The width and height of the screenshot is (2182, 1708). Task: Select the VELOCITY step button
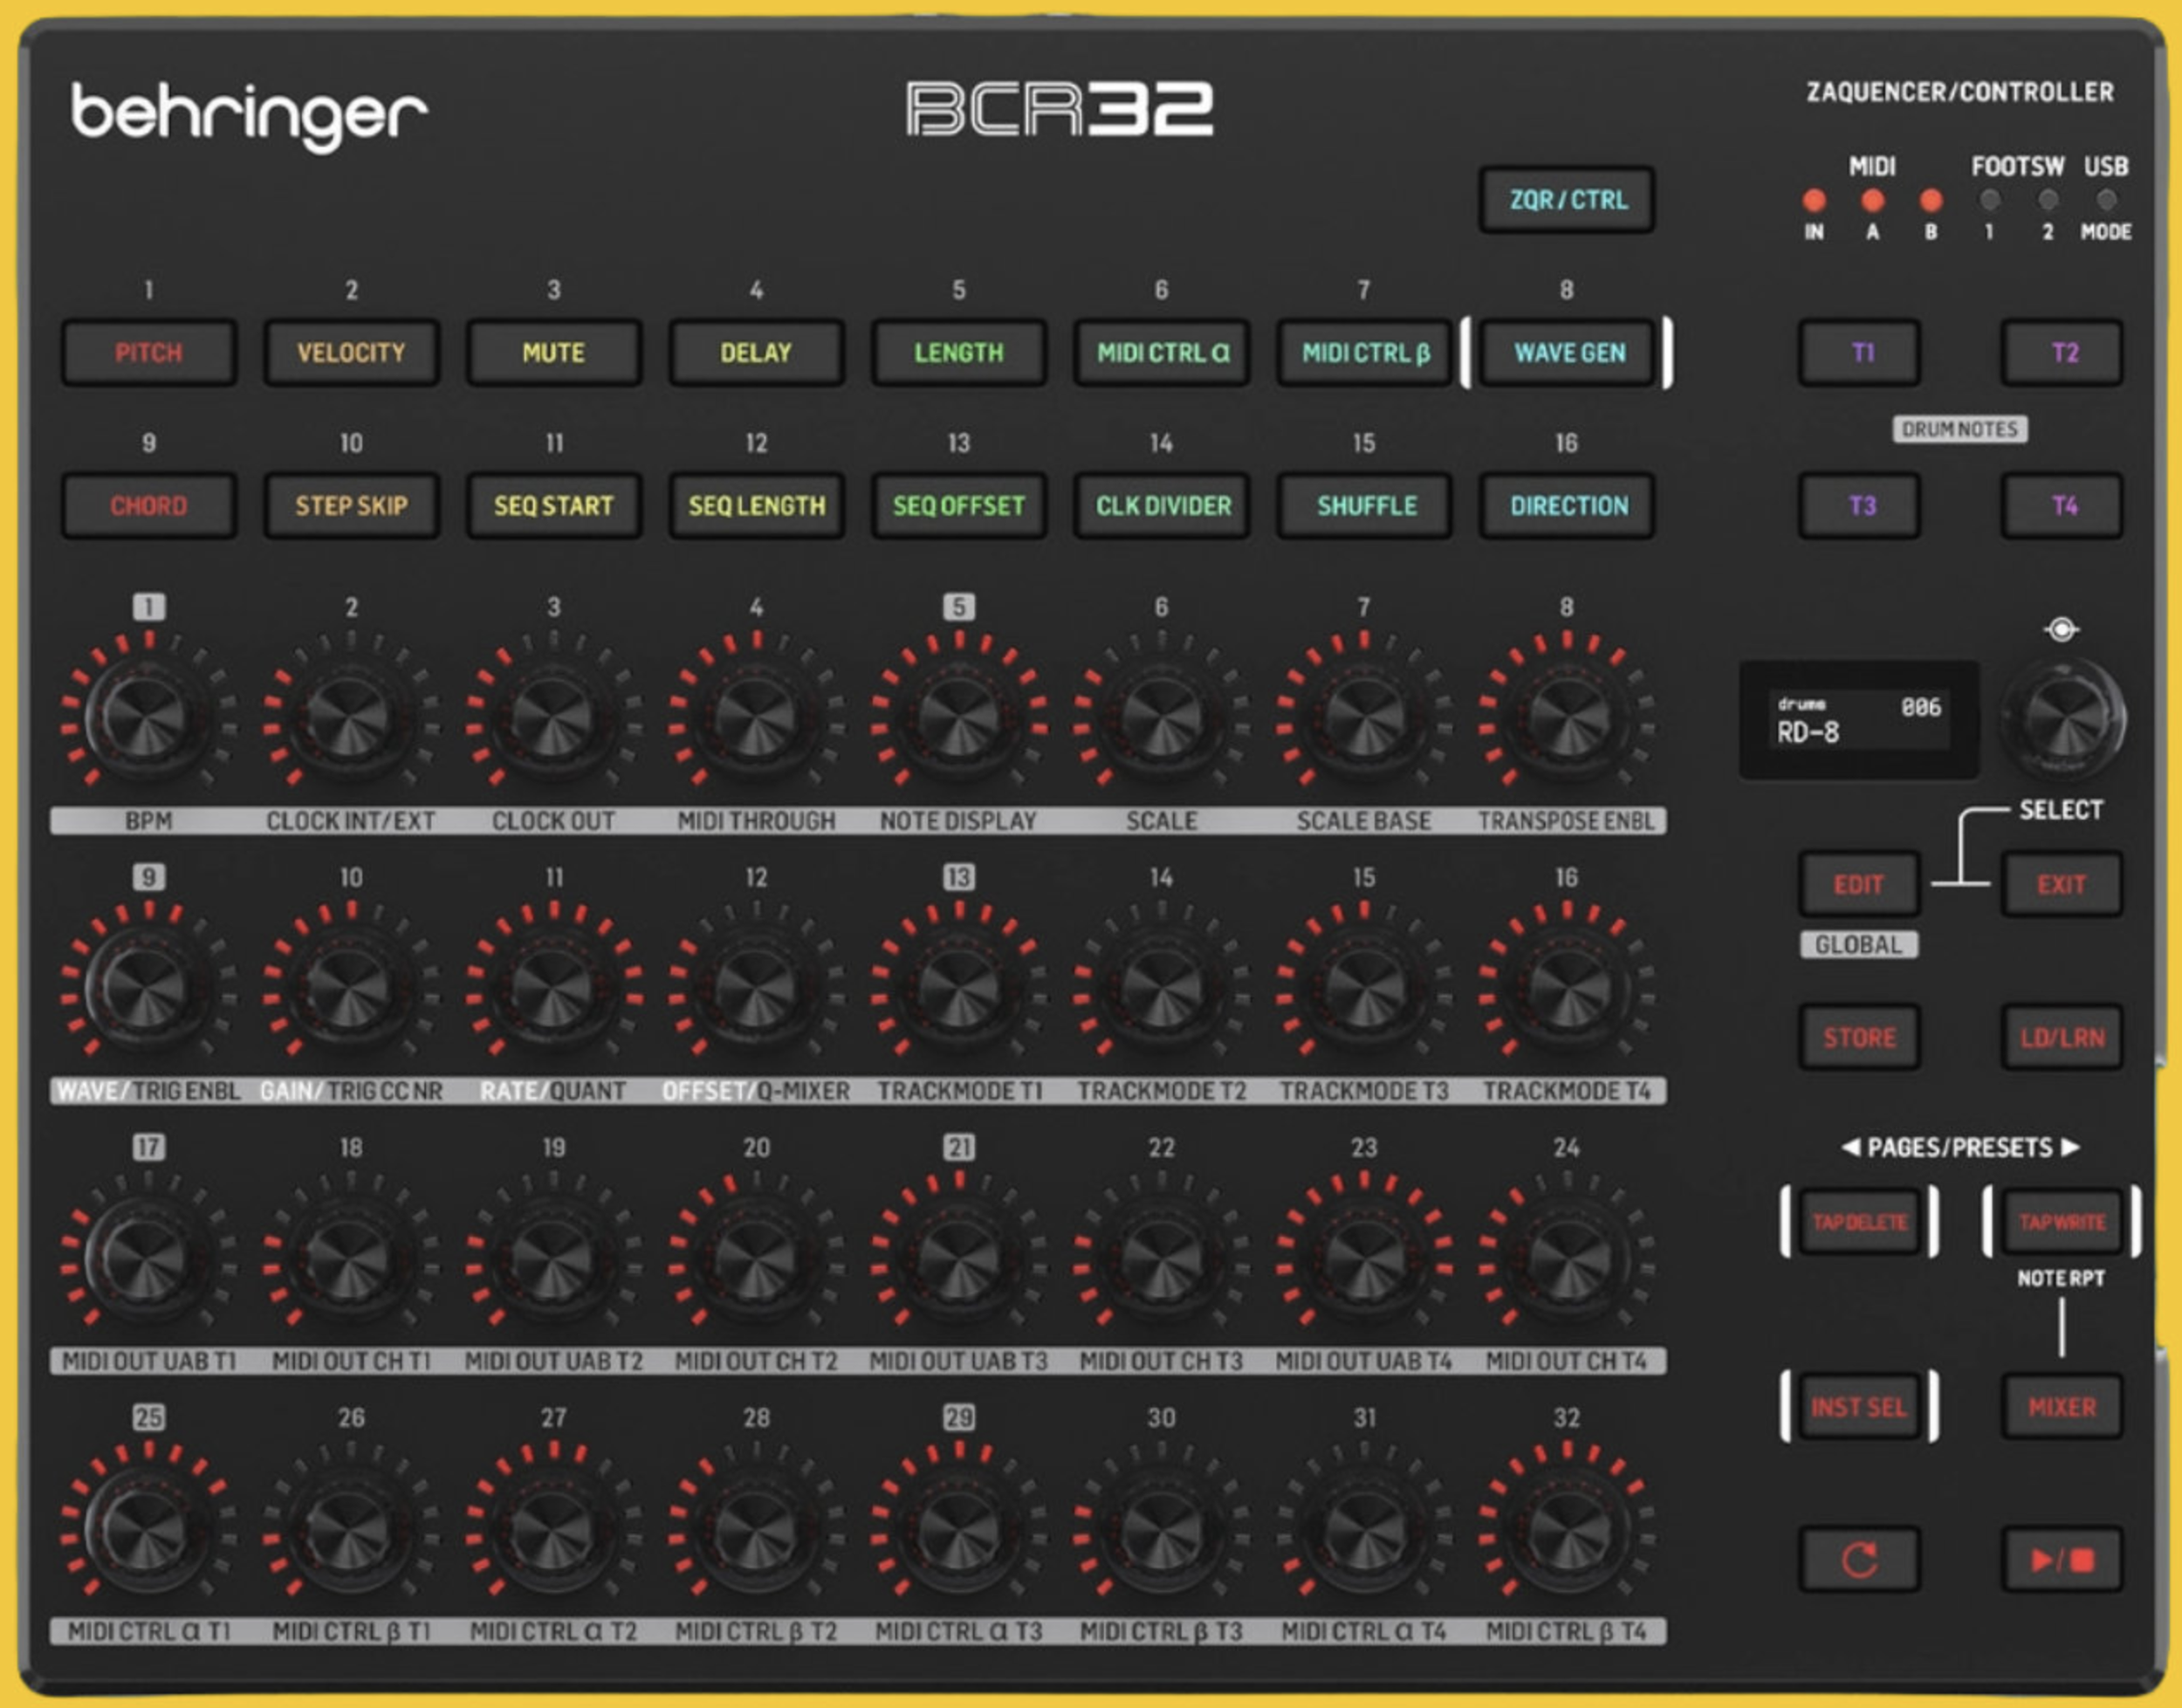pyautogui.click(x=351, y=353)
